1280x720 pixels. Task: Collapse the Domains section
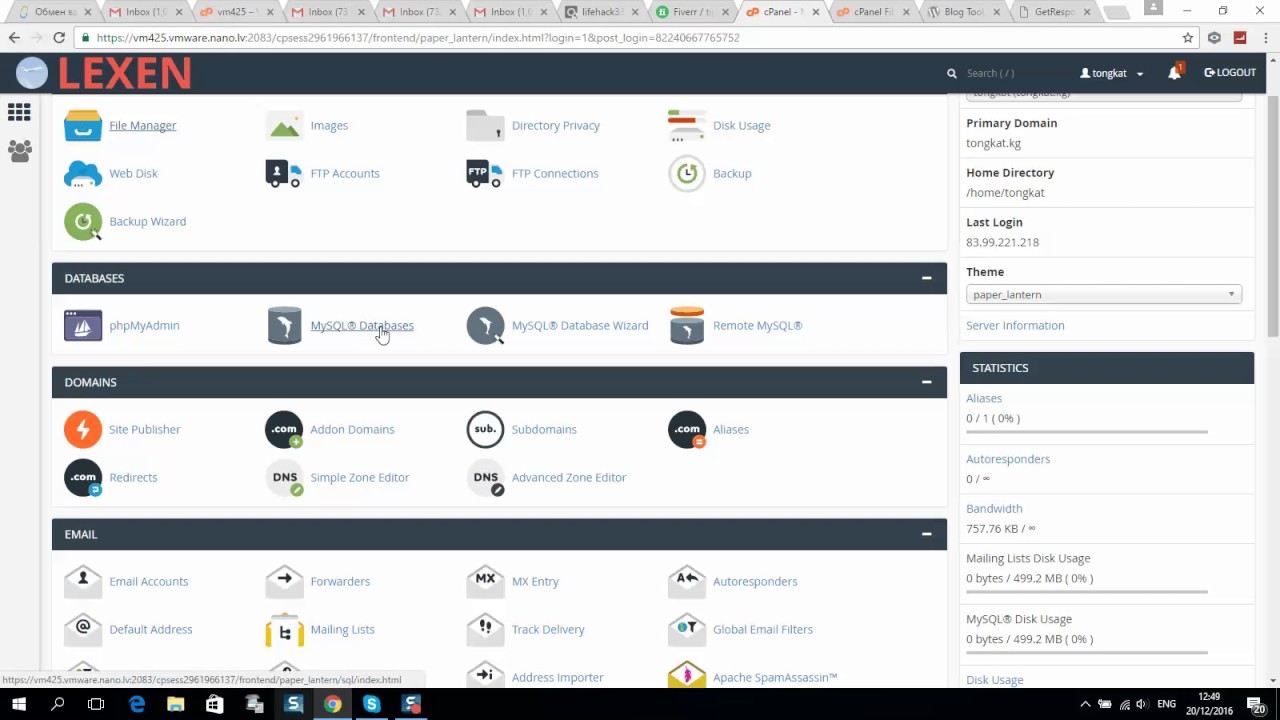coord(926,382)
